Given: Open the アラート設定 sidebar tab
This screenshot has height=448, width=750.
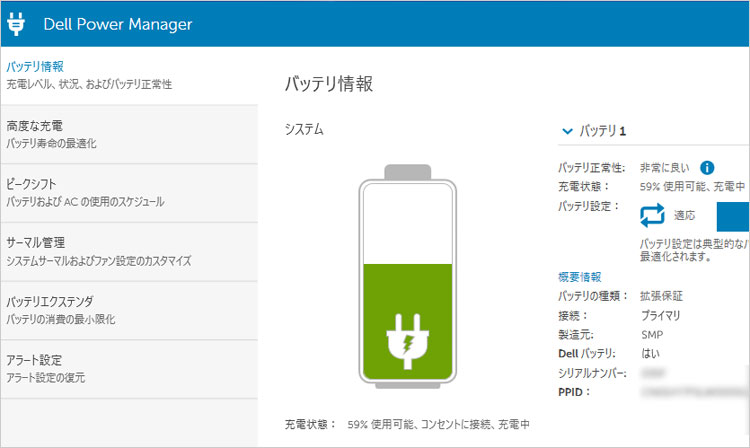Looking at the screenshot, I should 129,370.
